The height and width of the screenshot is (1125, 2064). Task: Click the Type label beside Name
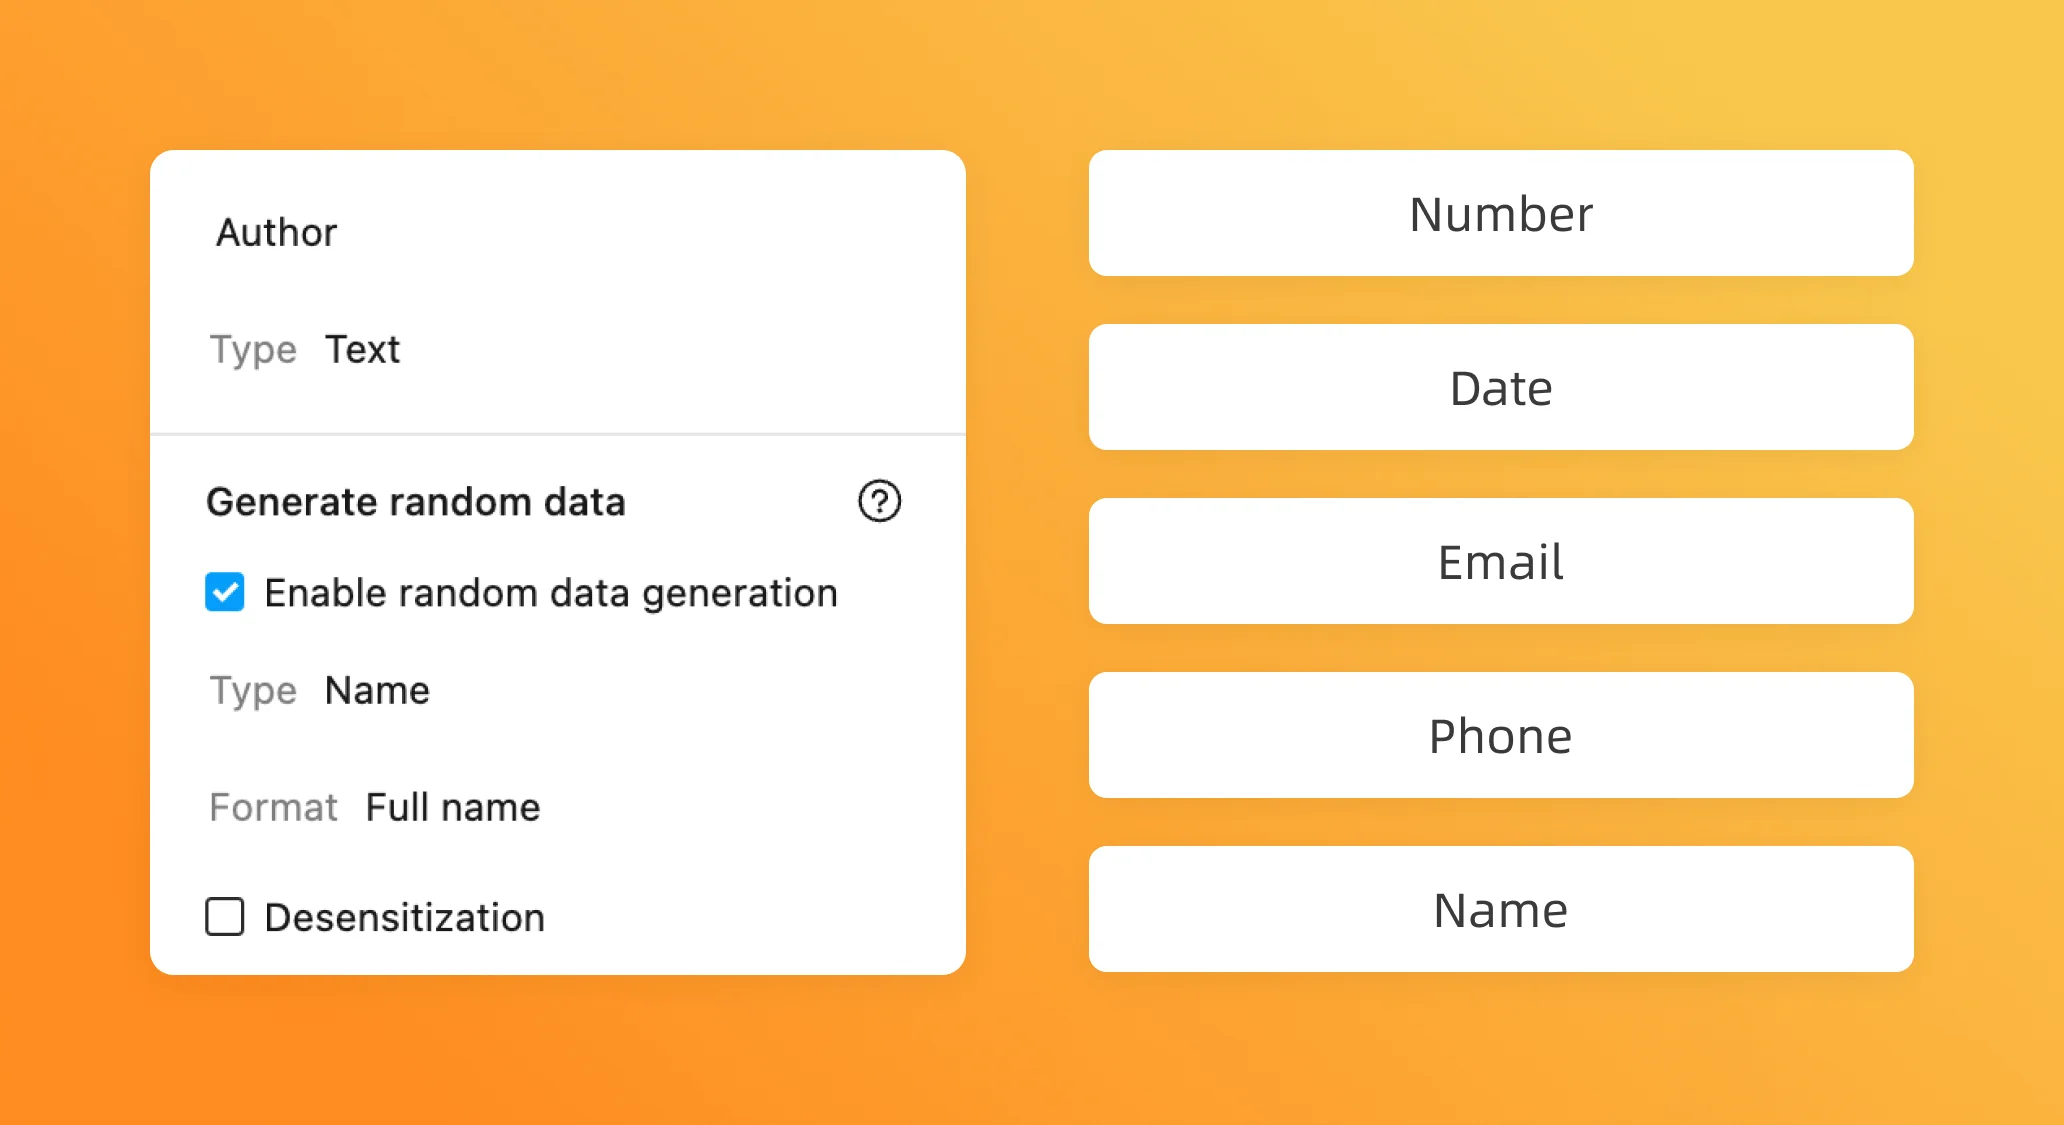[253, 690]
